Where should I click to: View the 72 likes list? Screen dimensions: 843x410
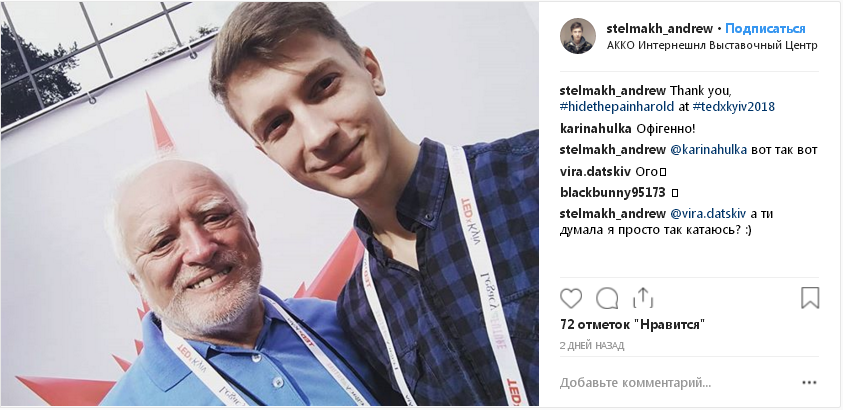(x=632, y=325)
